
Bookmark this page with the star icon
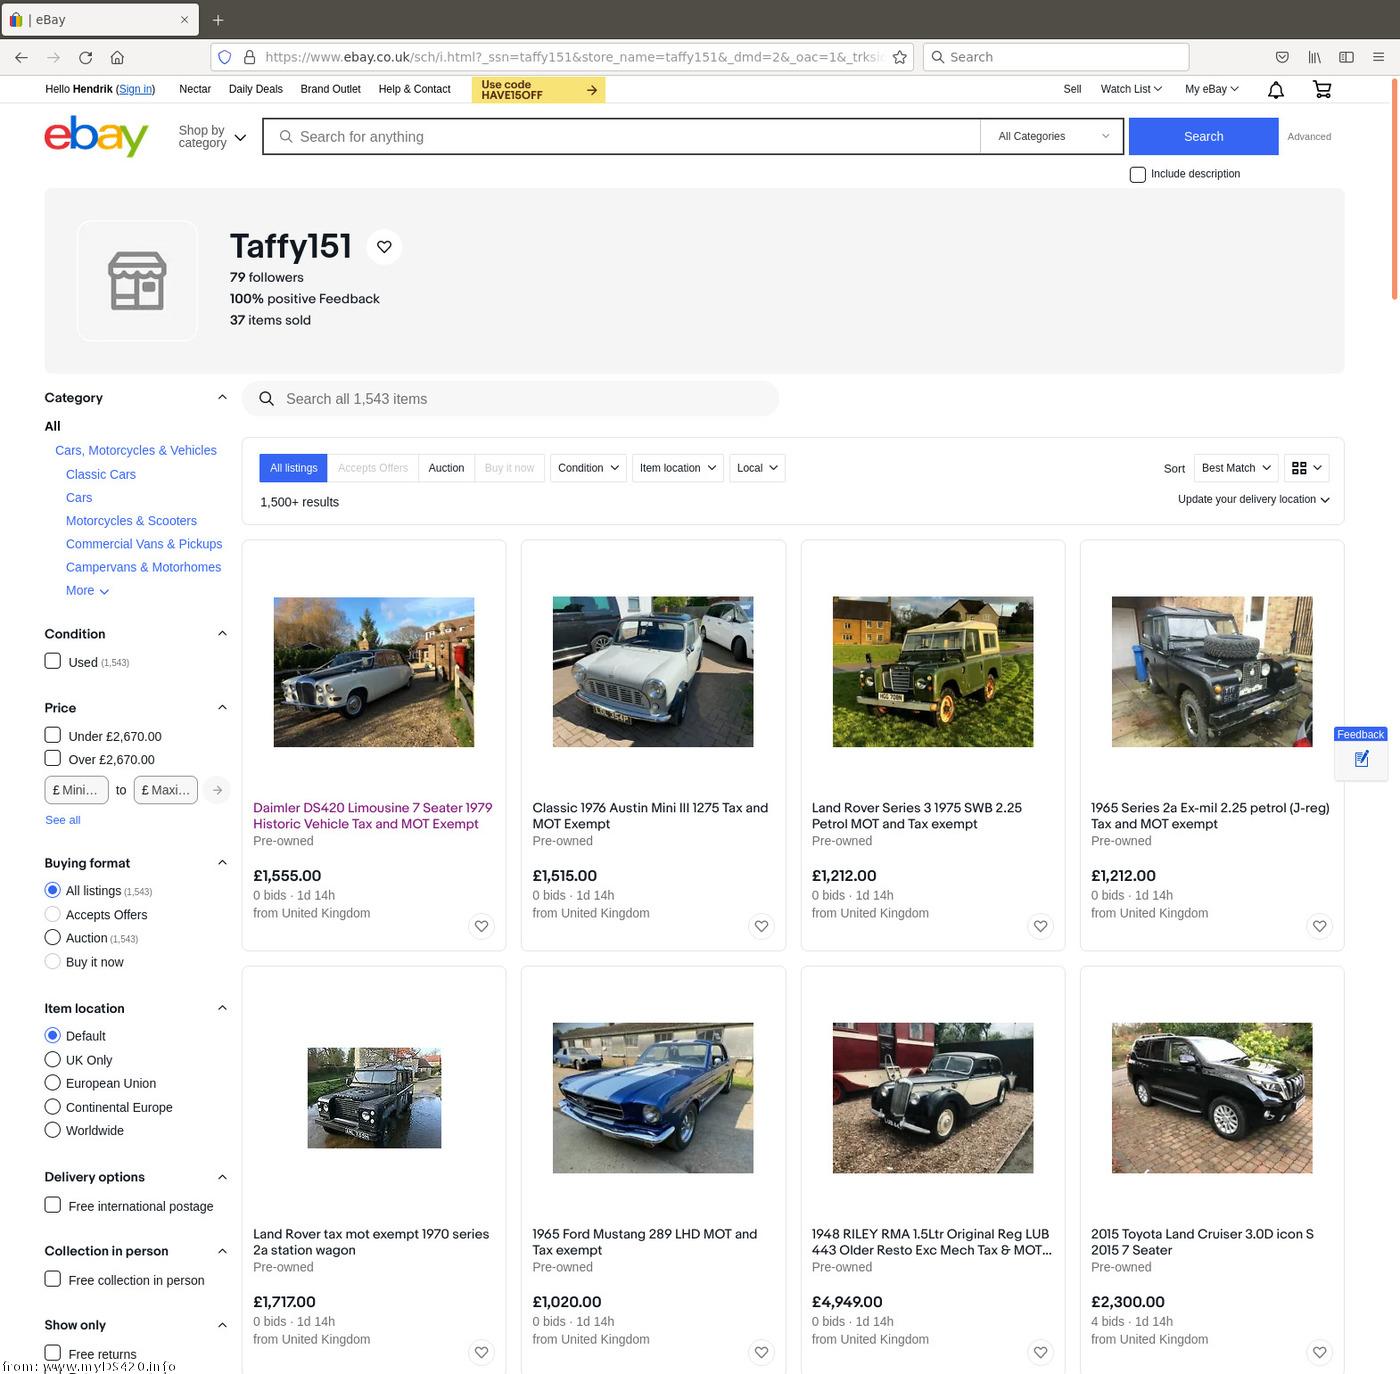coord(899,57)
